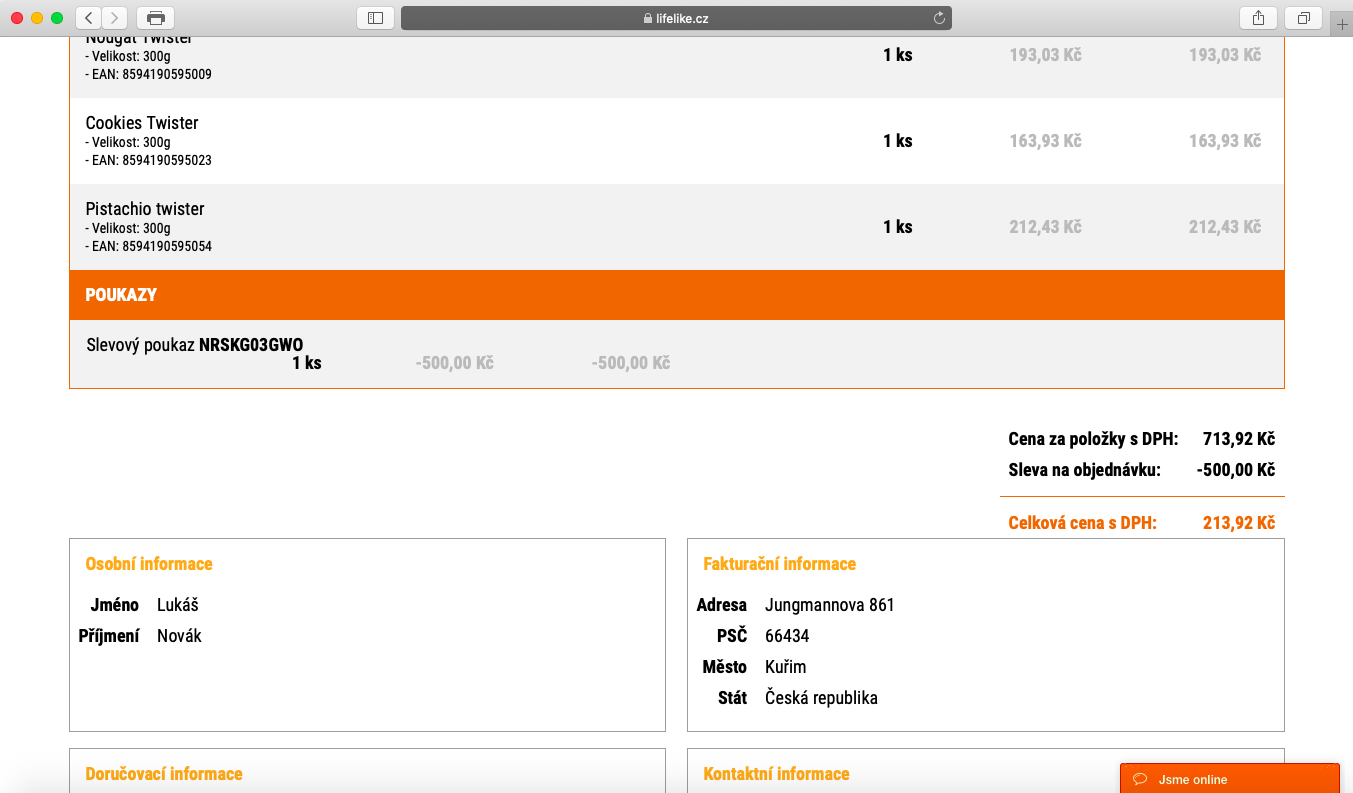Click the Cookies Twister product name
Image resolution: width=1353 pixels, height=793 pixels.
click(x=142, y=123)
